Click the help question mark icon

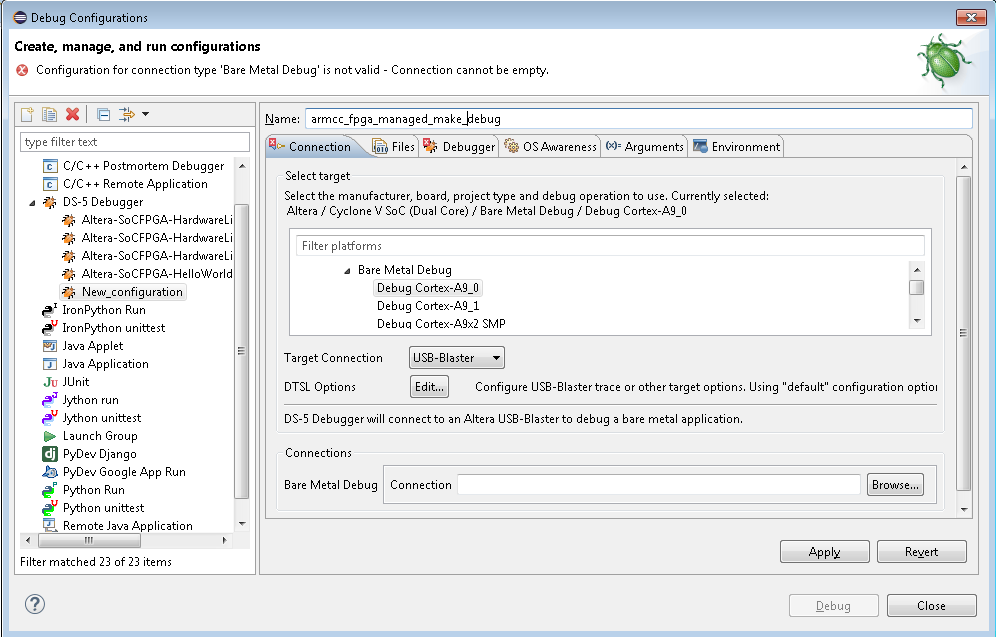[35, 604]
